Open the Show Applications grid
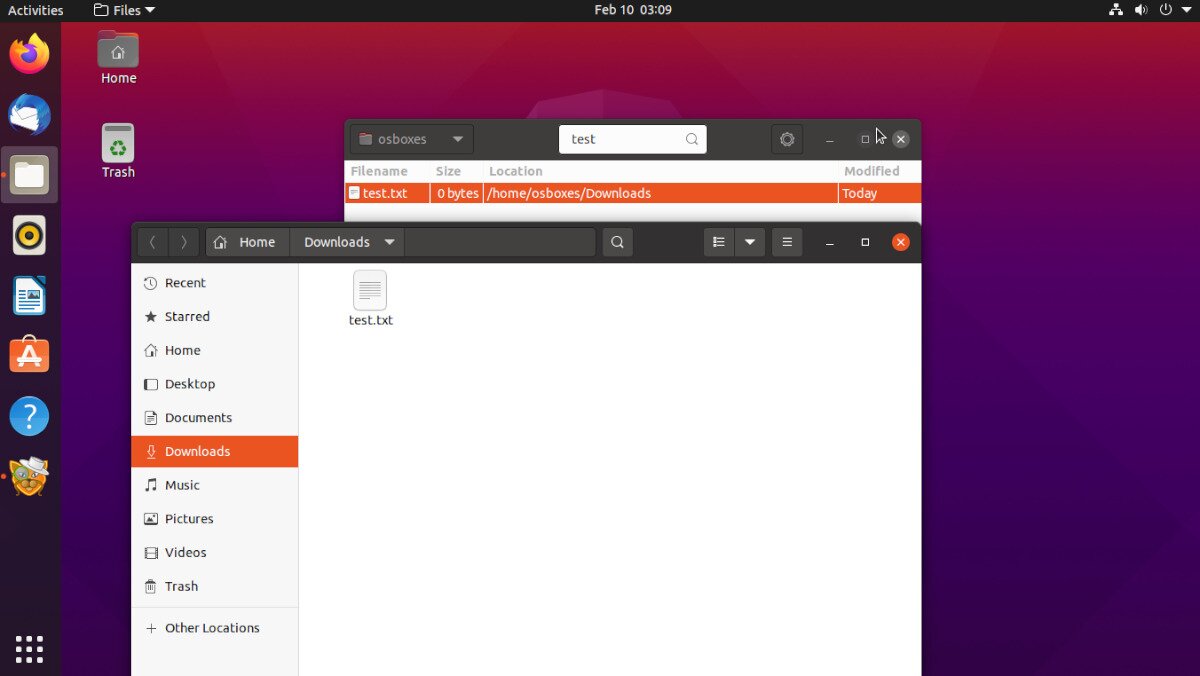 (x=29, y=649)
